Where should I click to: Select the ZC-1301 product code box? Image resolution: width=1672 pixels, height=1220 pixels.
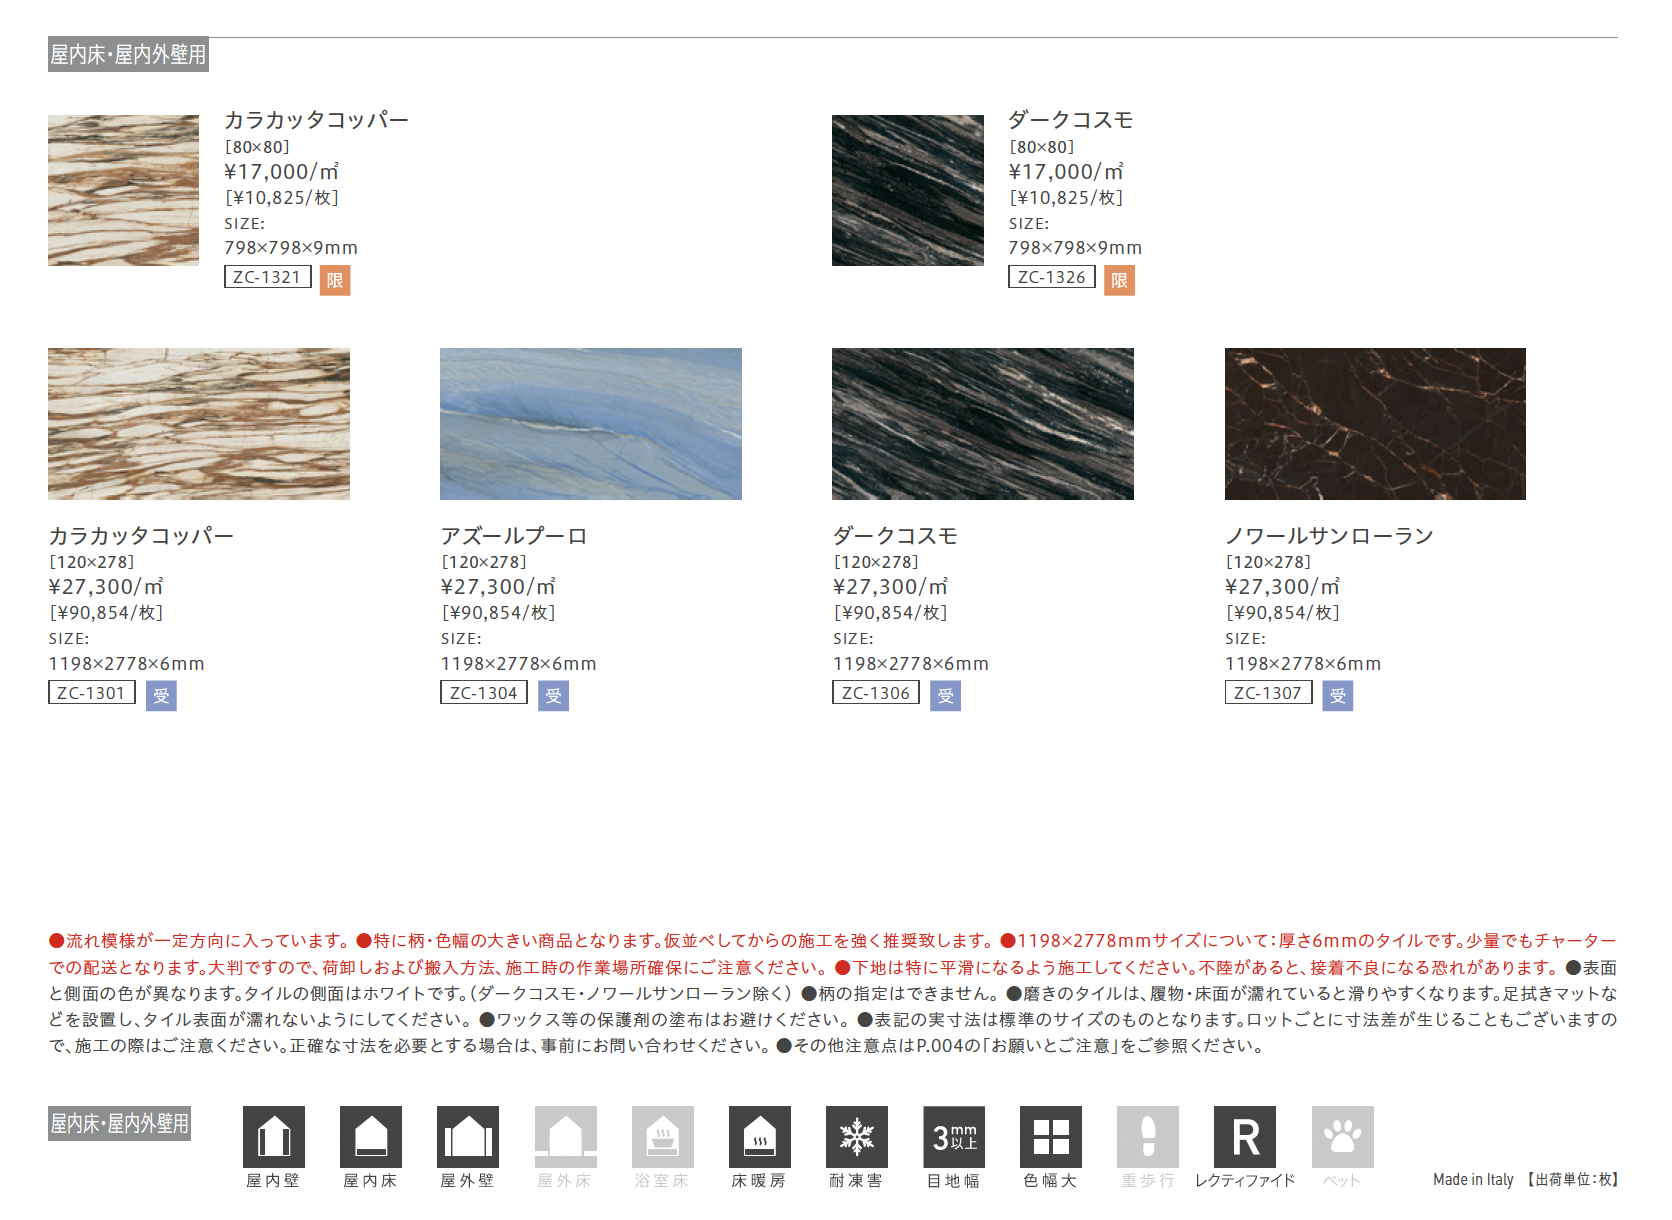click(x=92, y=693)
